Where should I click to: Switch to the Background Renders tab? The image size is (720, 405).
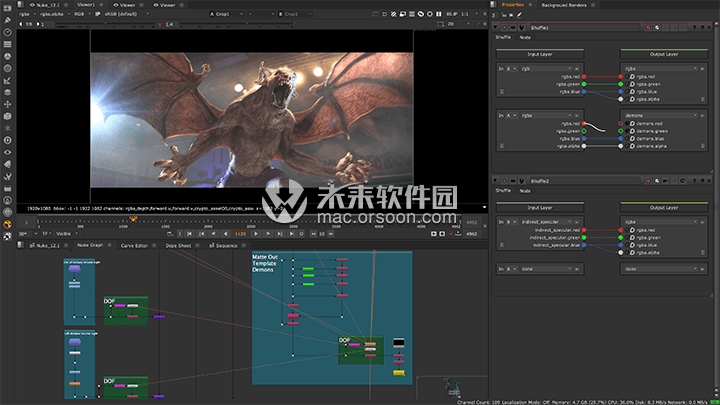pos(564,5)
